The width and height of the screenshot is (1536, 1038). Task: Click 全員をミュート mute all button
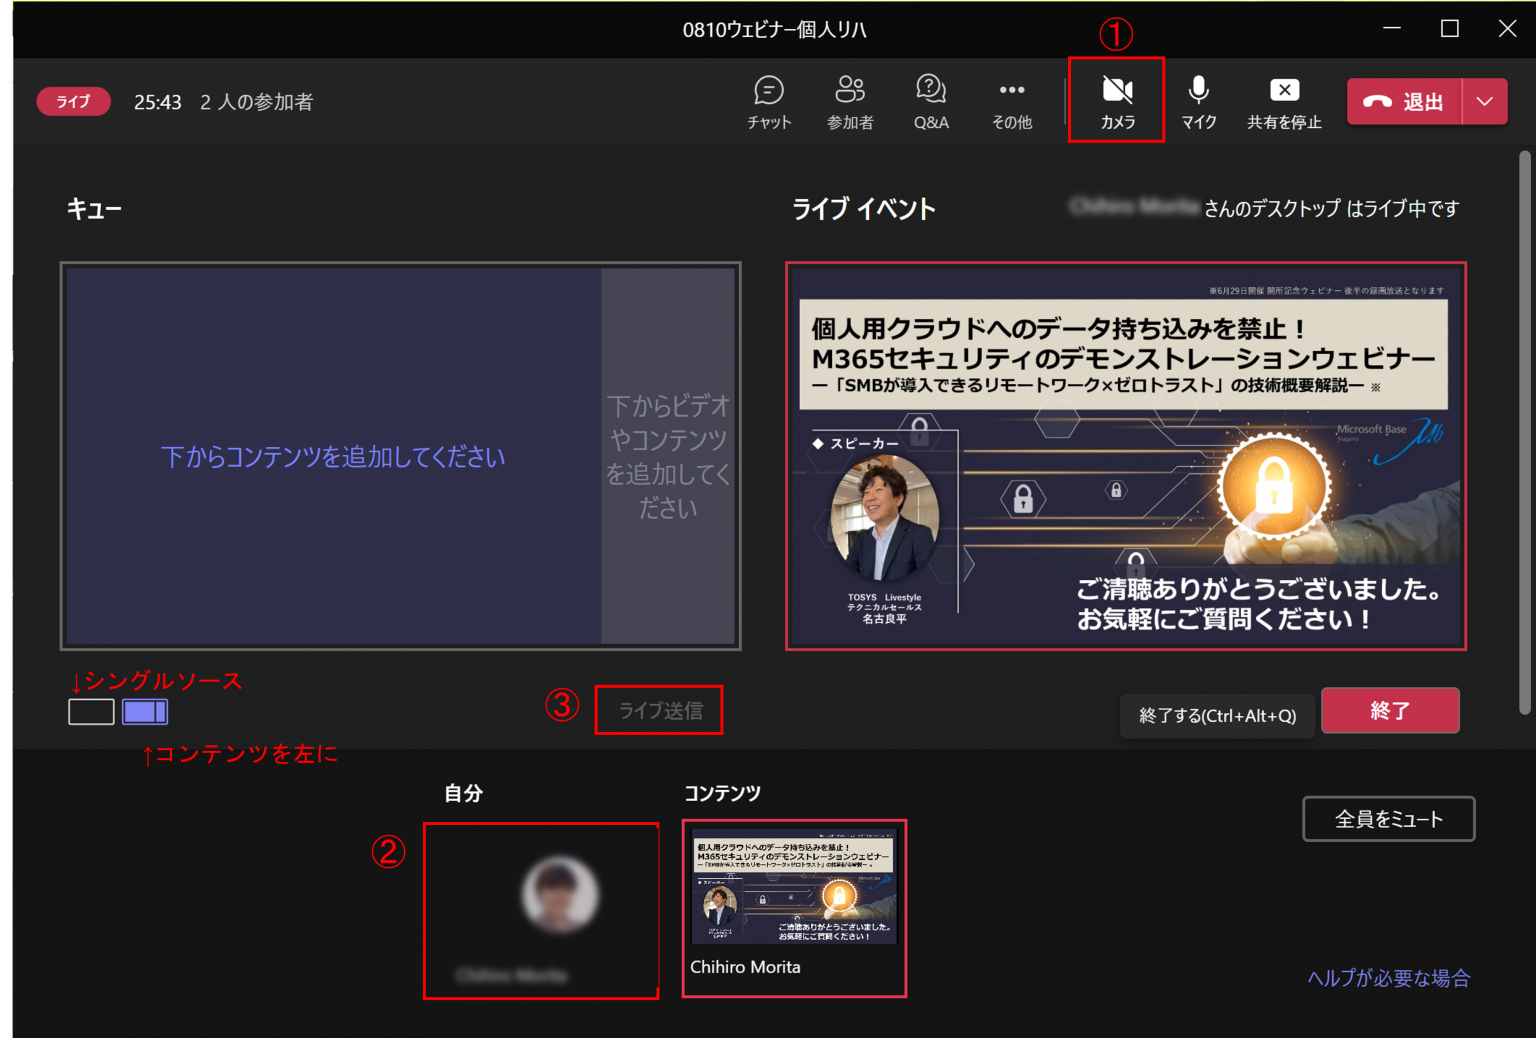pos(1389,819)
